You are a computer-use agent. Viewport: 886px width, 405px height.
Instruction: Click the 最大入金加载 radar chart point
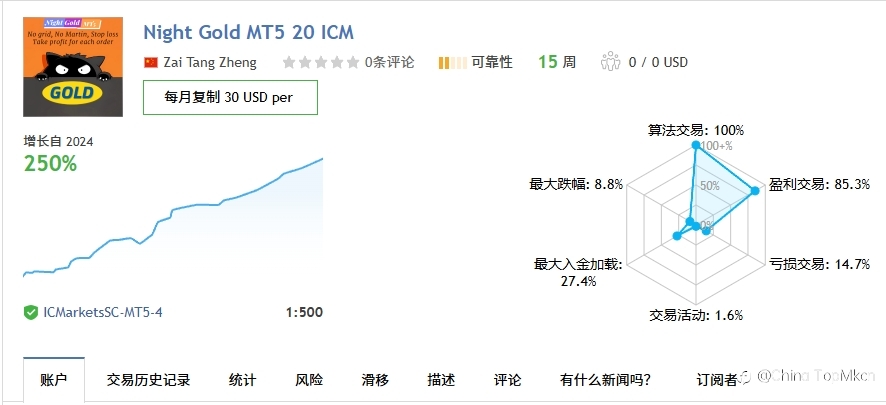click(x=677, y=236)
